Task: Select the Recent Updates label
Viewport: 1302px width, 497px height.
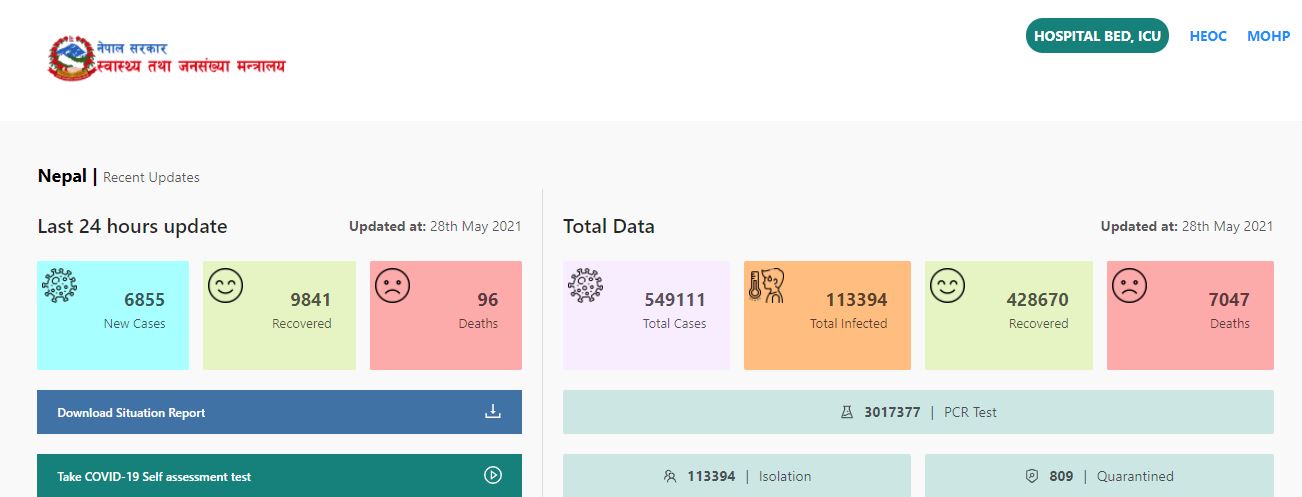Action: (x=151, y=177)
